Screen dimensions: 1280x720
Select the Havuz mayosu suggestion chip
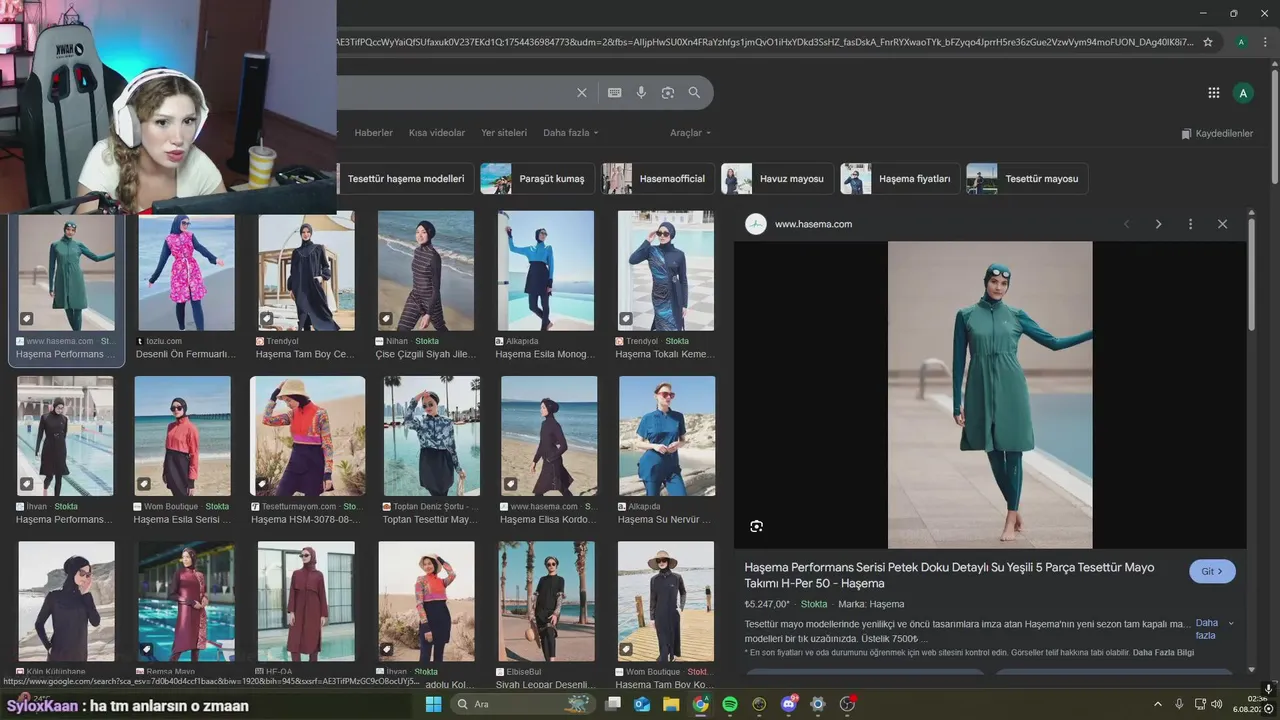777,179
